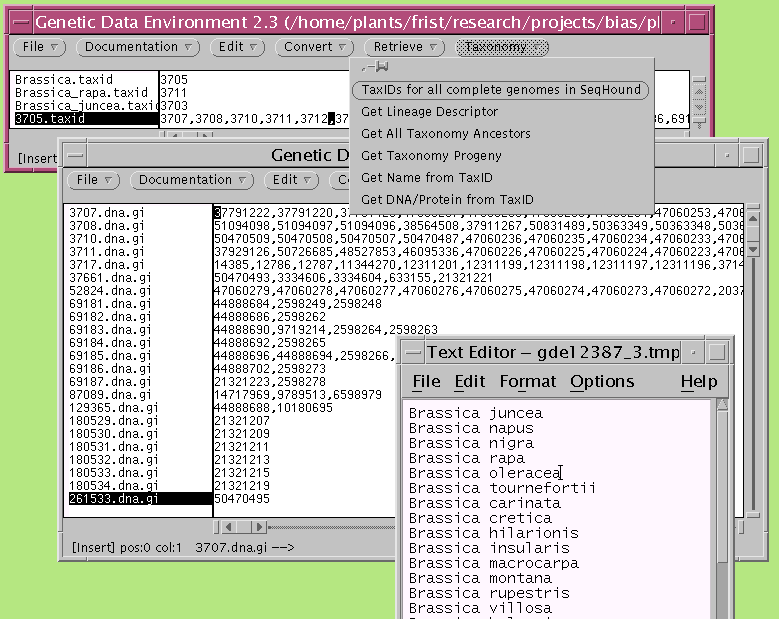
Task: Click Brassica tournefortii line in Text Editor
Action: pyautogui.click(x=502, y=488)
